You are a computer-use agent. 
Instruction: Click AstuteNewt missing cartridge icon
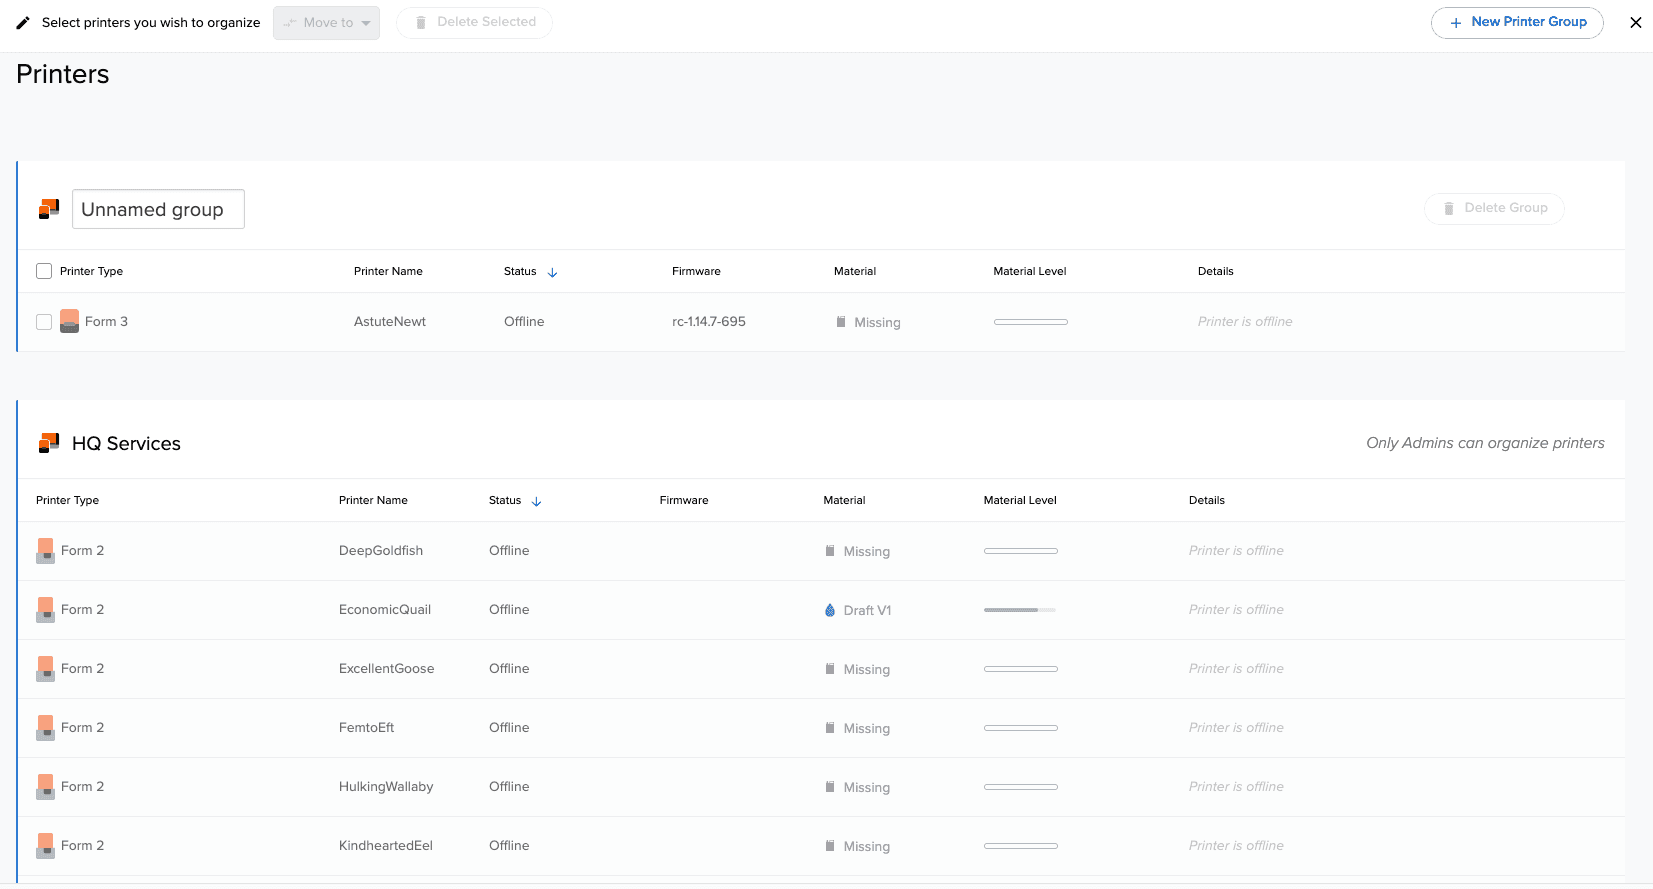[x=841, y=322]
